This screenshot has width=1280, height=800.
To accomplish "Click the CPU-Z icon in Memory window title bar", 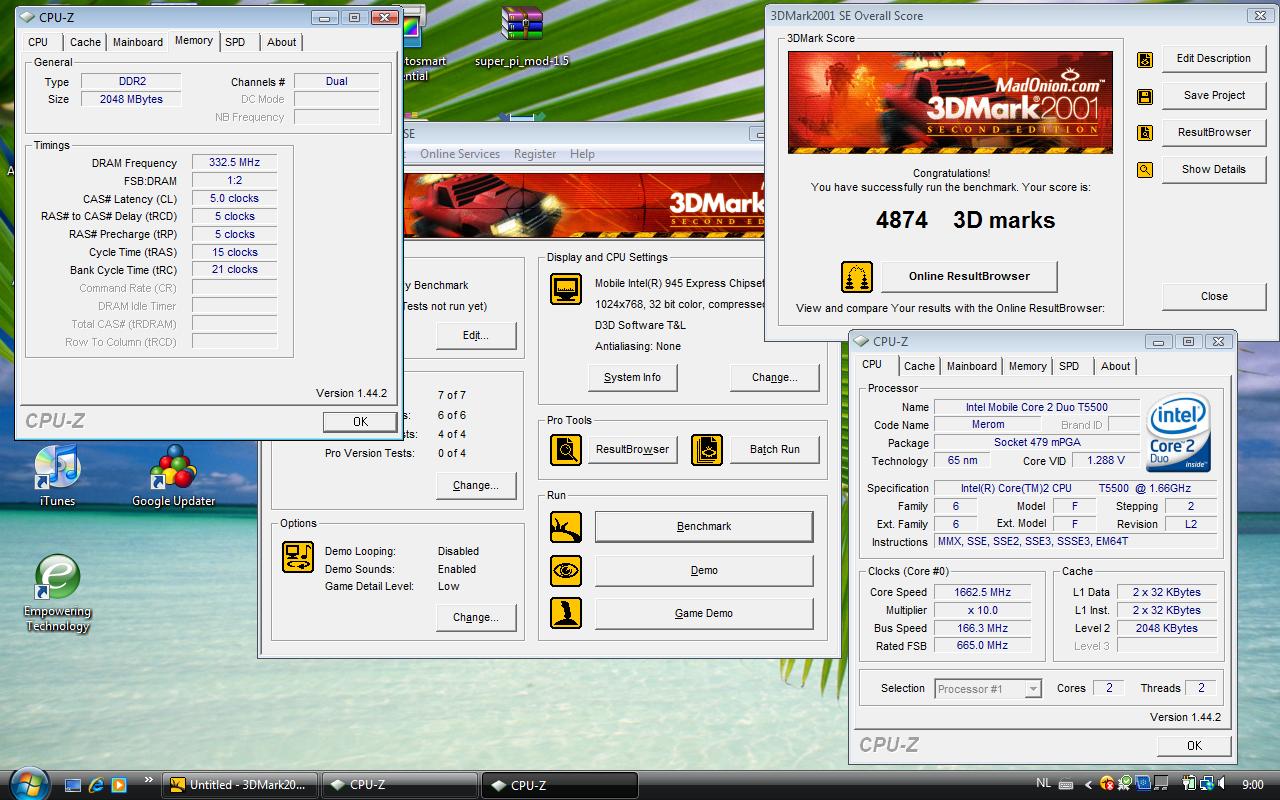I will click(x=27, y=17).
